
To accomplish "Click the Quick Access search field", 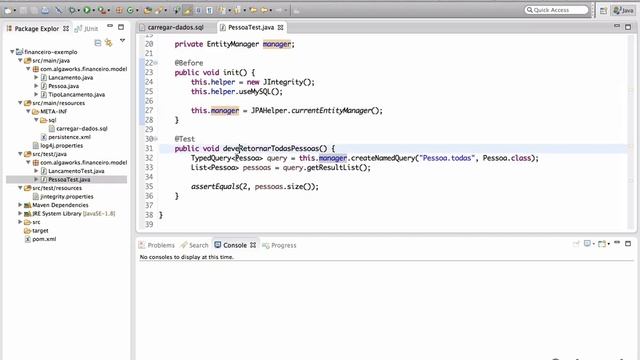I will [557, 10].
